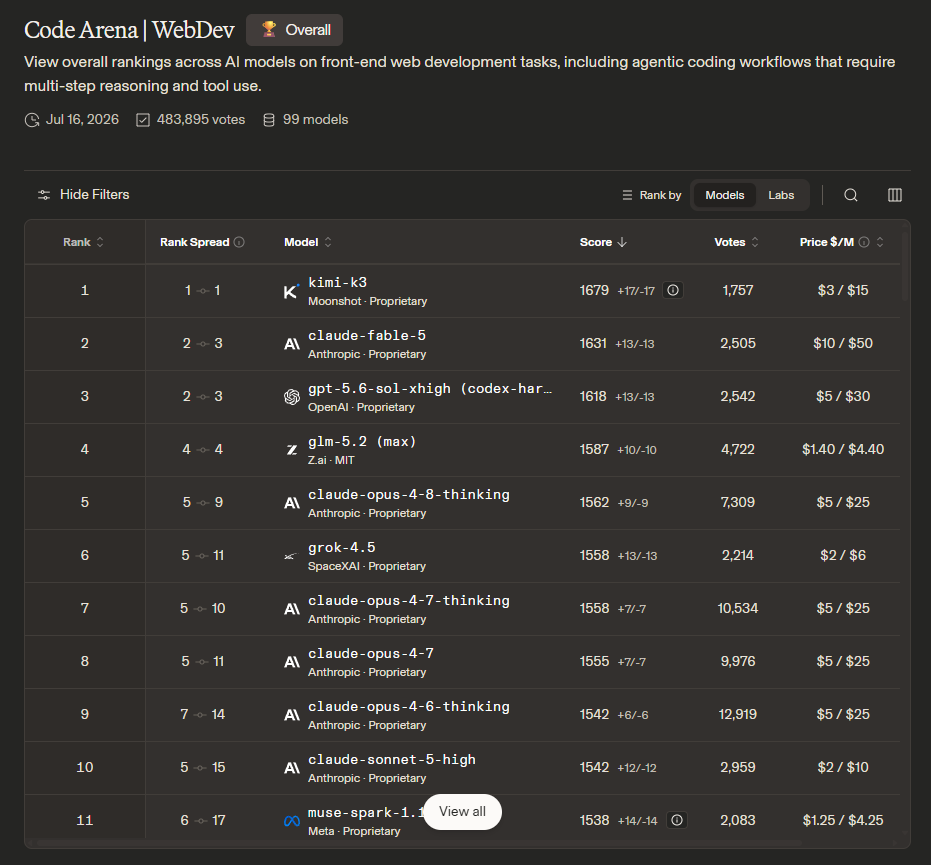Click the votes value 12,919
Image resolution: width=931 pixels, height=865 pixels.
[737, 714]
